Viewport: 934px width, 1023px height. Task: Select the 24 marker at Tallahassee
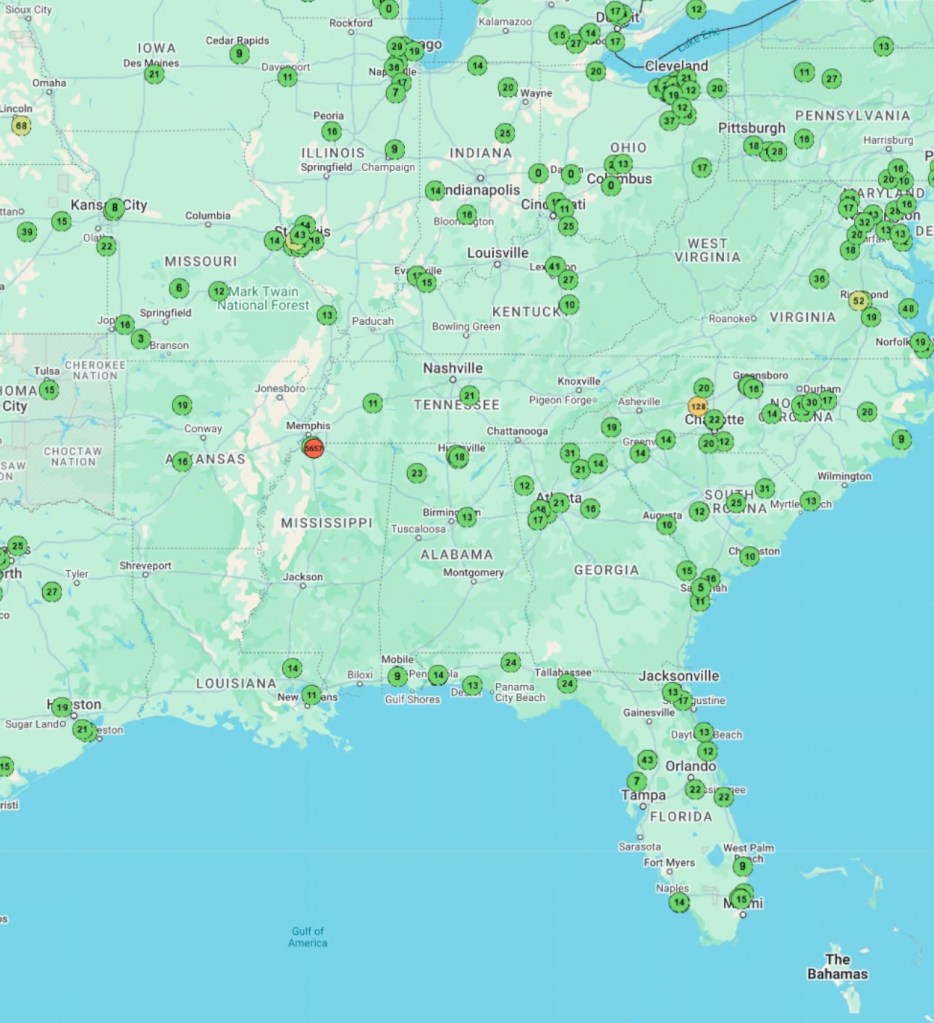(x=567, y=684)
